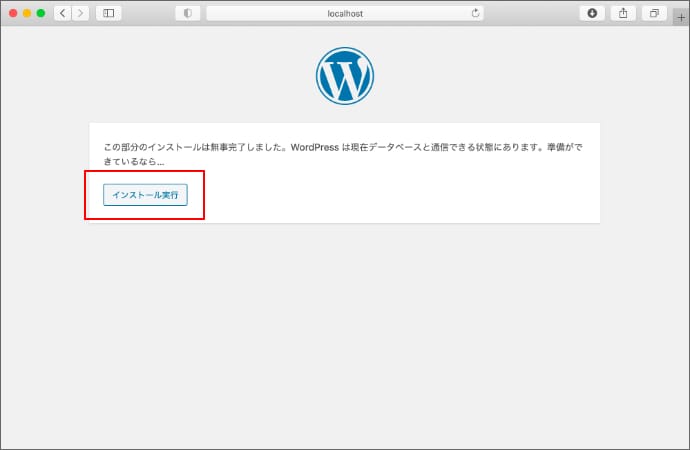Screen dimensions: 690x450
Task: Click empty title bar space left of shield
Action: (x=148, y=13)
